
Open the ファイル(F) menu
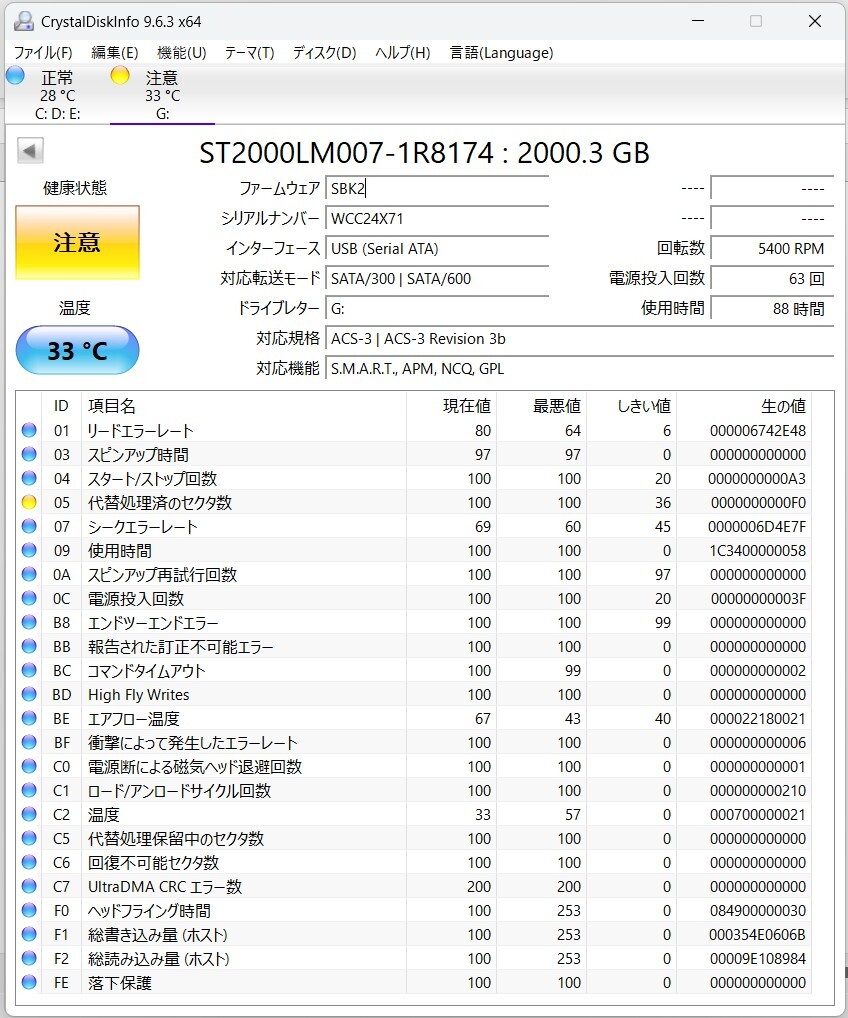tap(43, 53)
